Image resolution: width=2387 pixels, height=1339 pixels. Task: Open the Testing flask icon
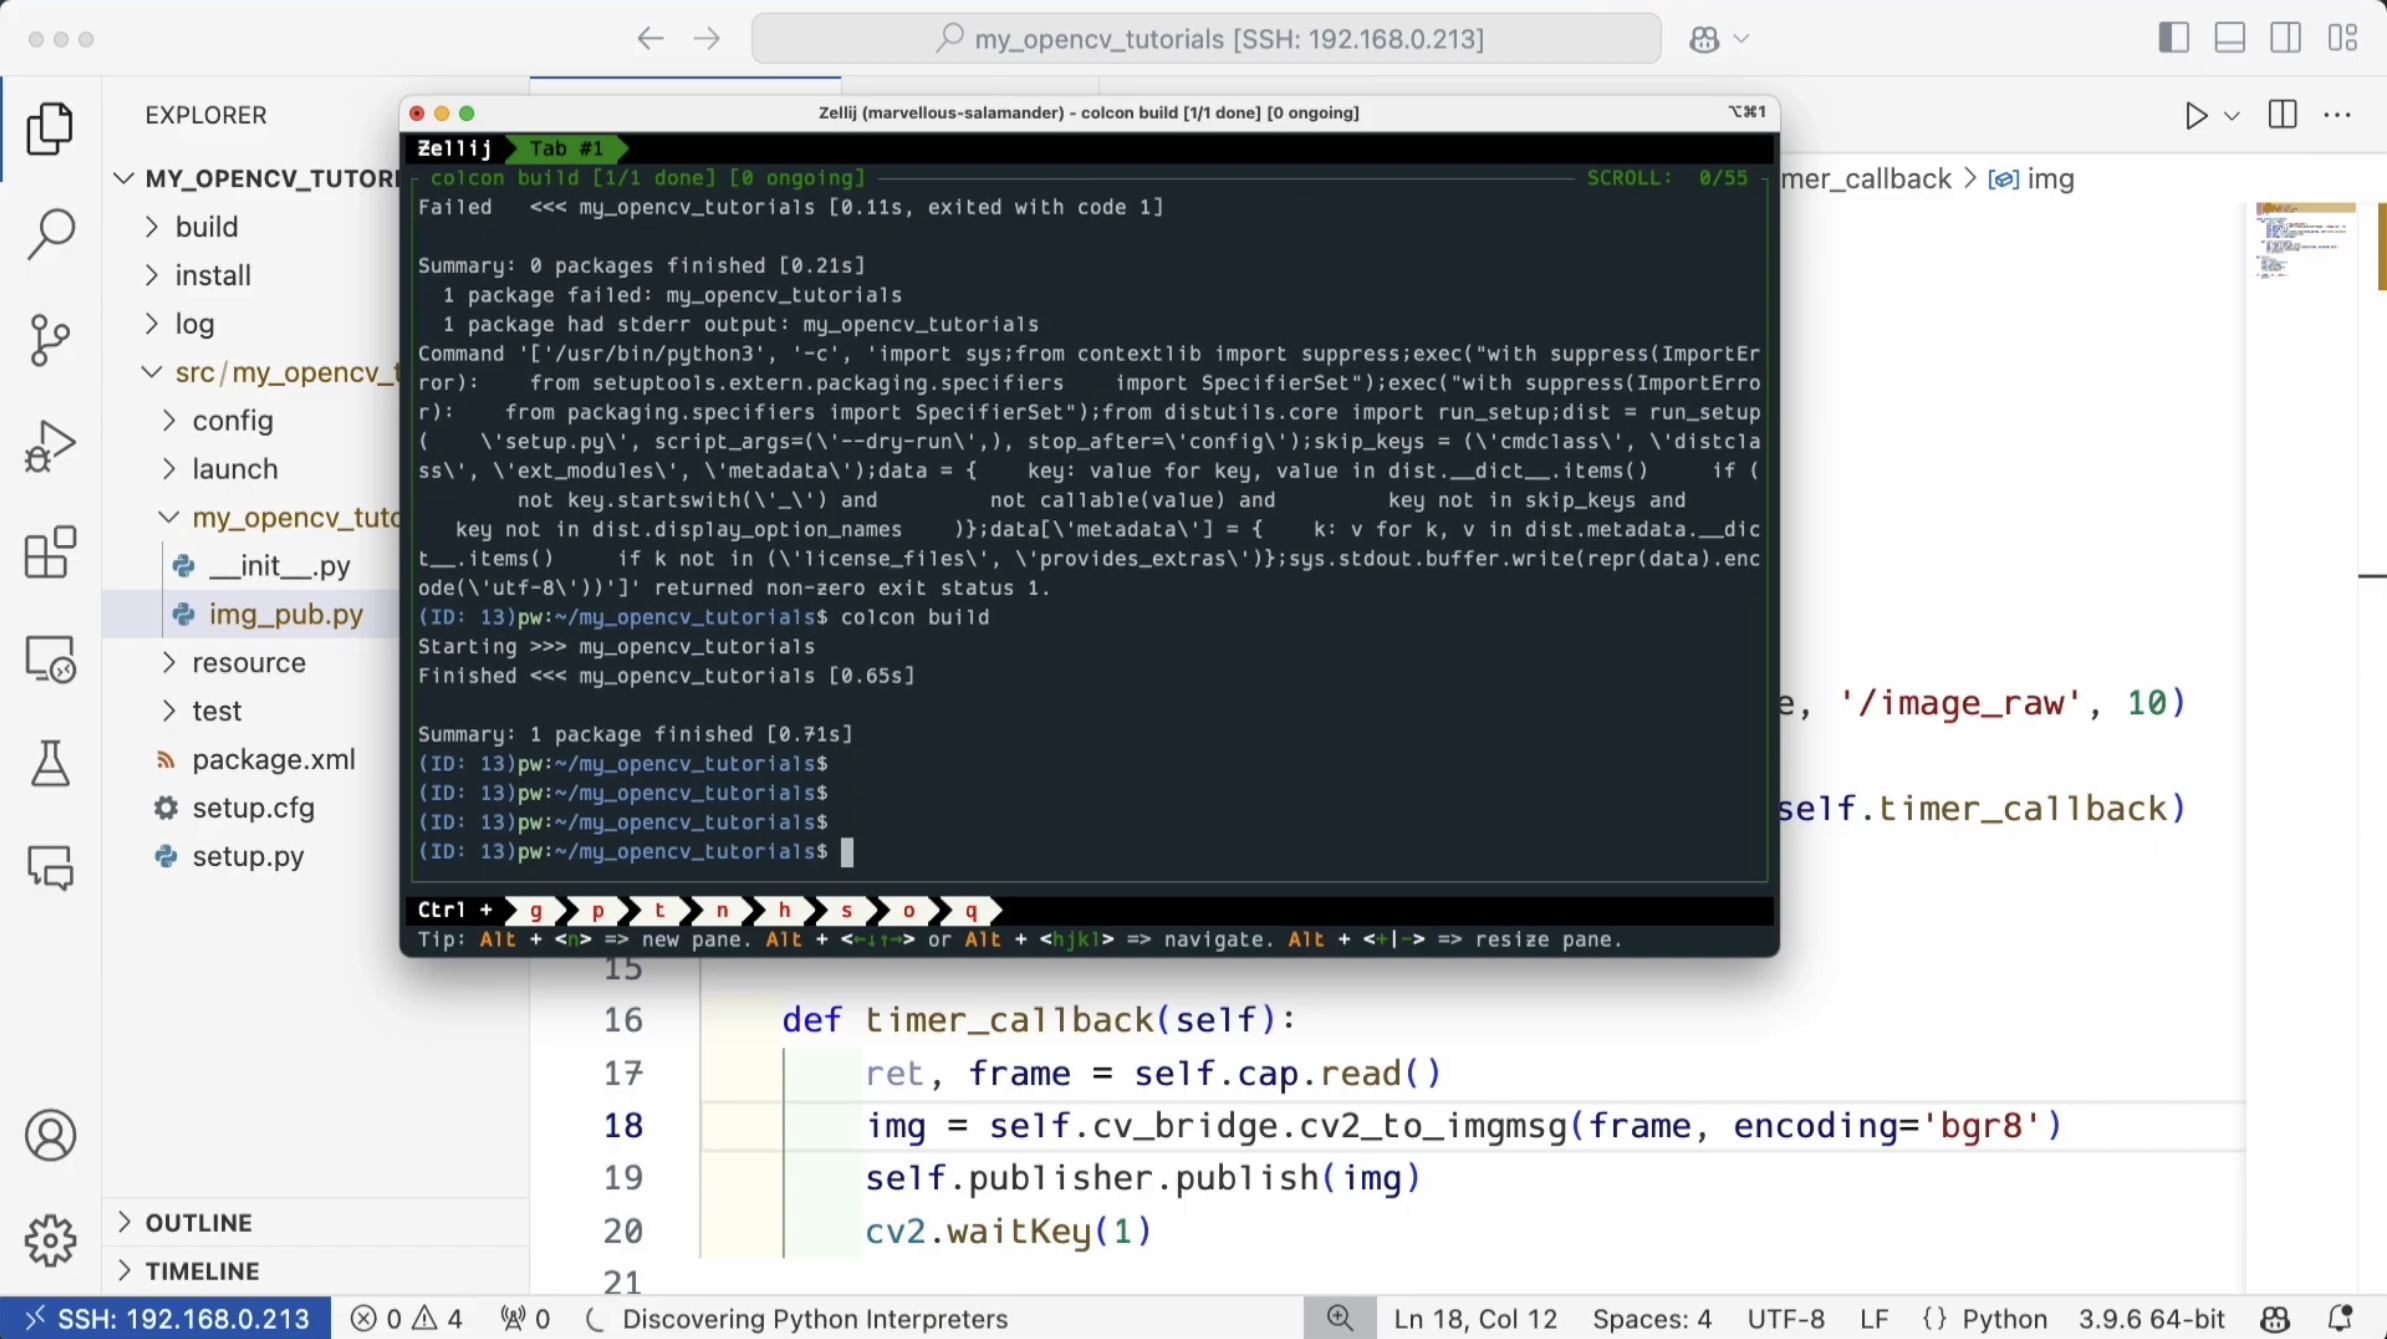[50, 764]
